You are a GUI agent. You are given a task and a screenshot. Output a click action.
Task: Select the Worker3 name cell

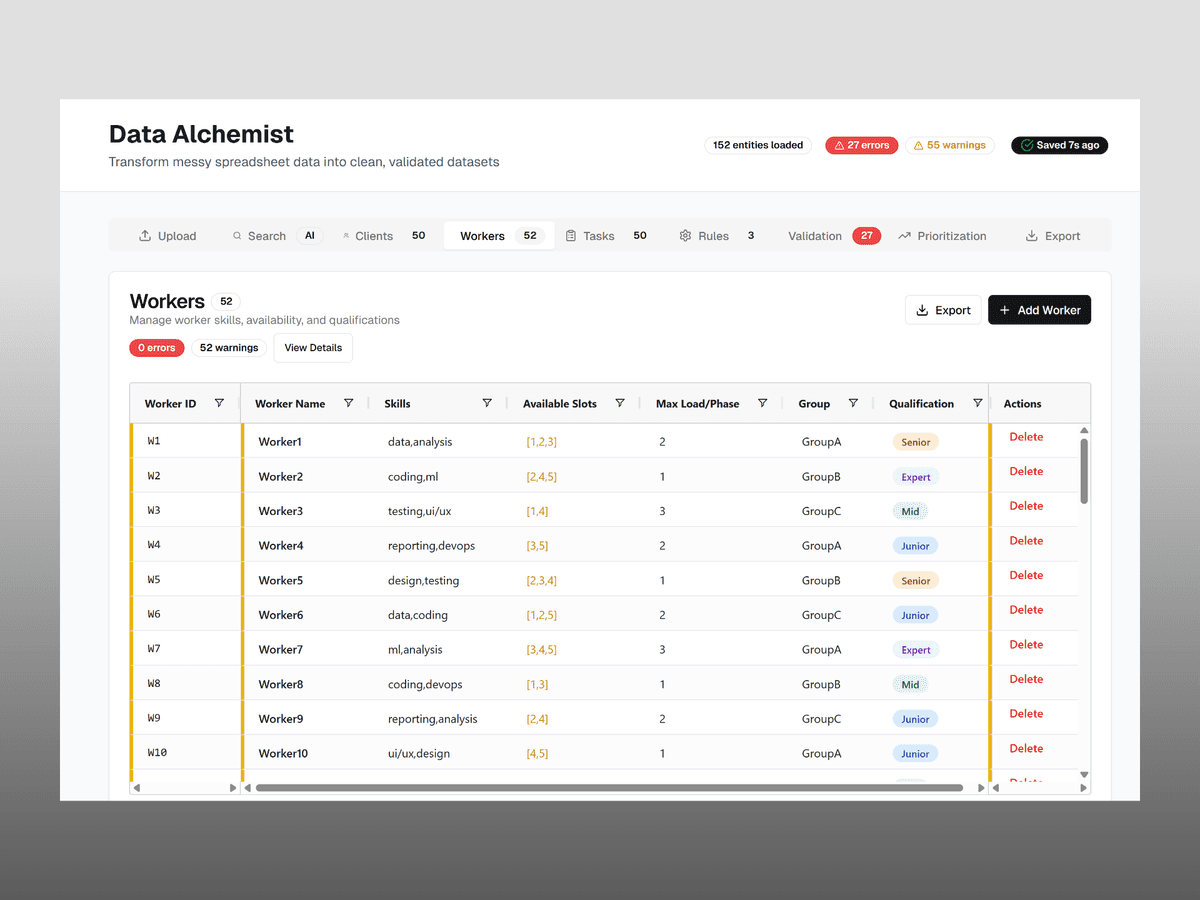point(307,511)
